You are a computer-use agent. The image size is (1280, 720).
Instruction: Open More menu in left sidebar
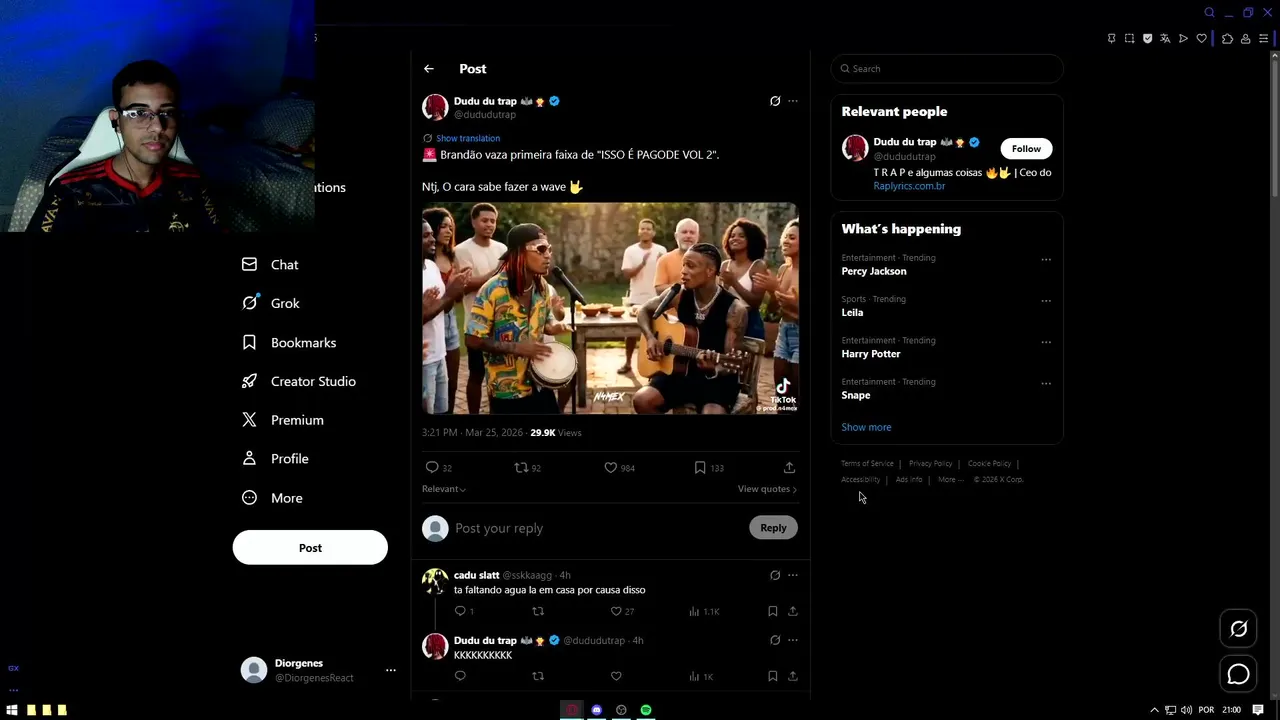[272, 498]
